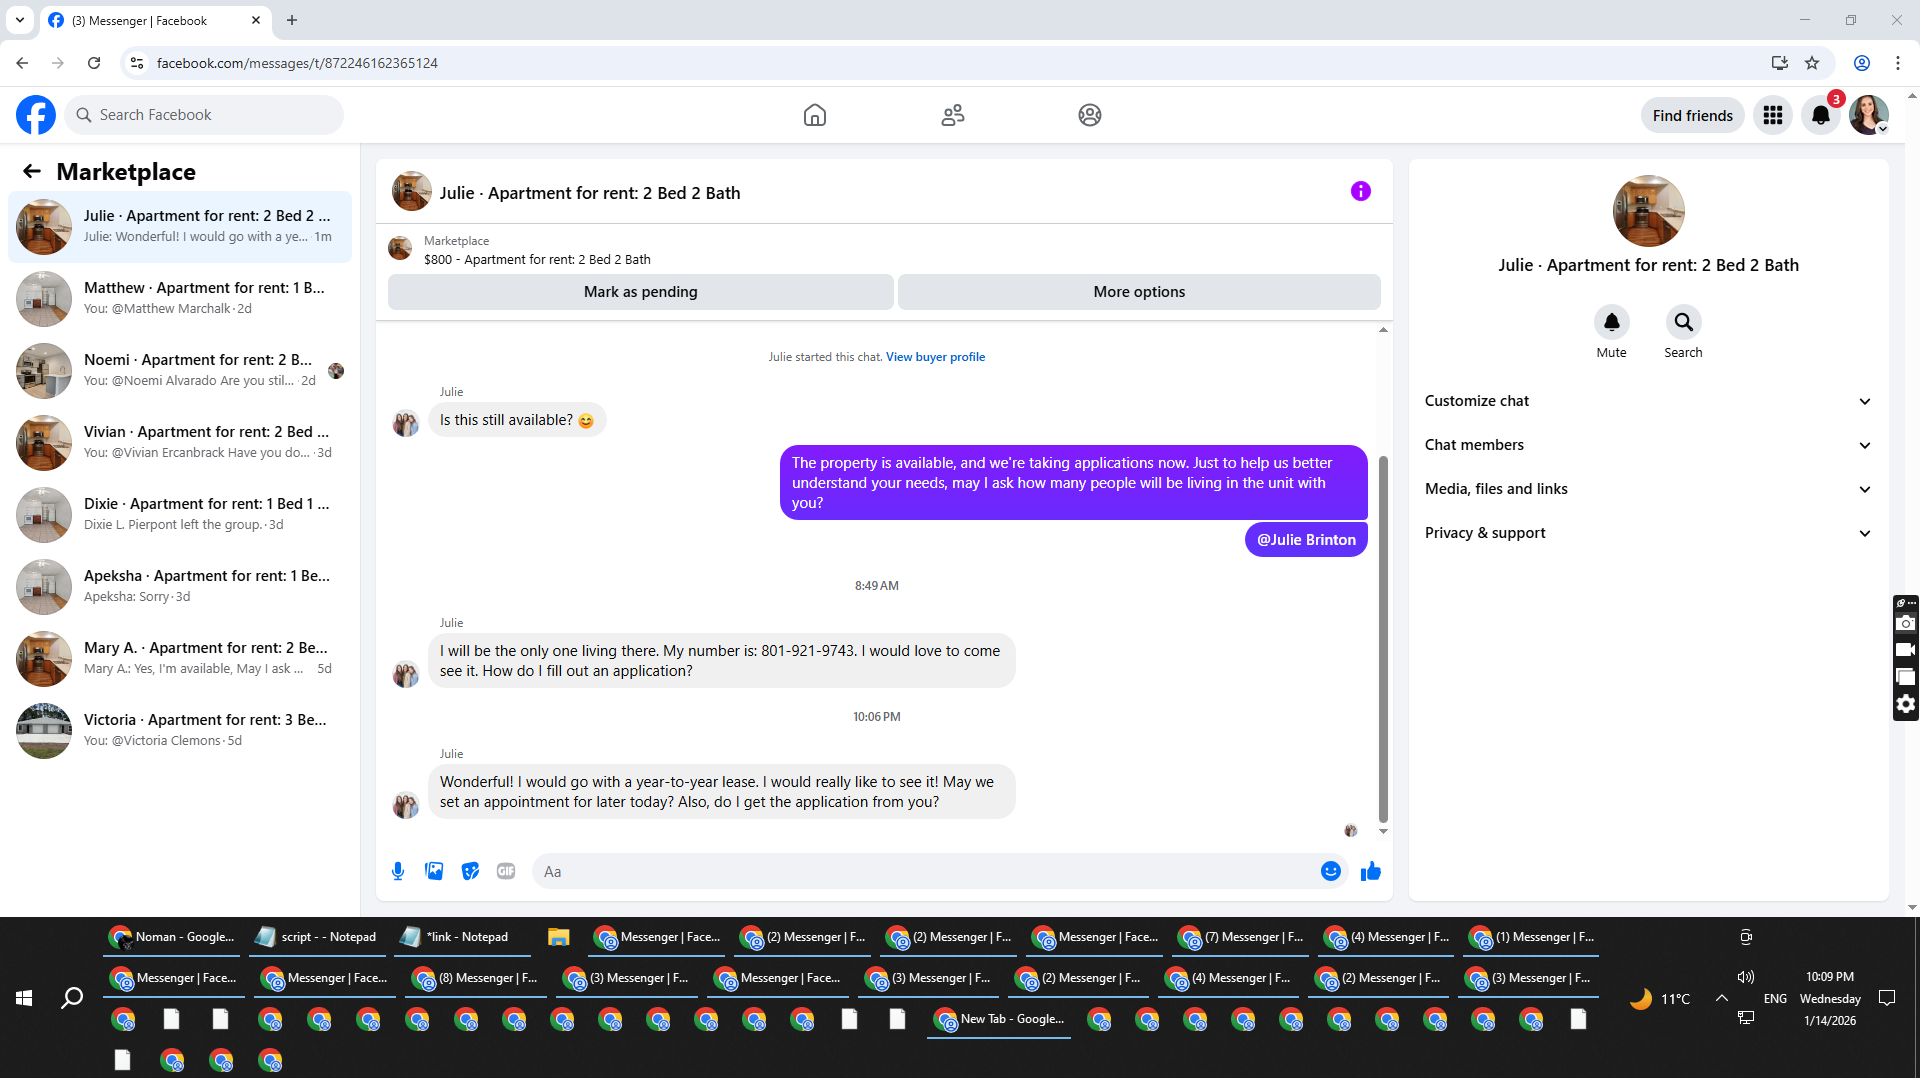Click the @Julie Brinton mention

(1306, 540)
